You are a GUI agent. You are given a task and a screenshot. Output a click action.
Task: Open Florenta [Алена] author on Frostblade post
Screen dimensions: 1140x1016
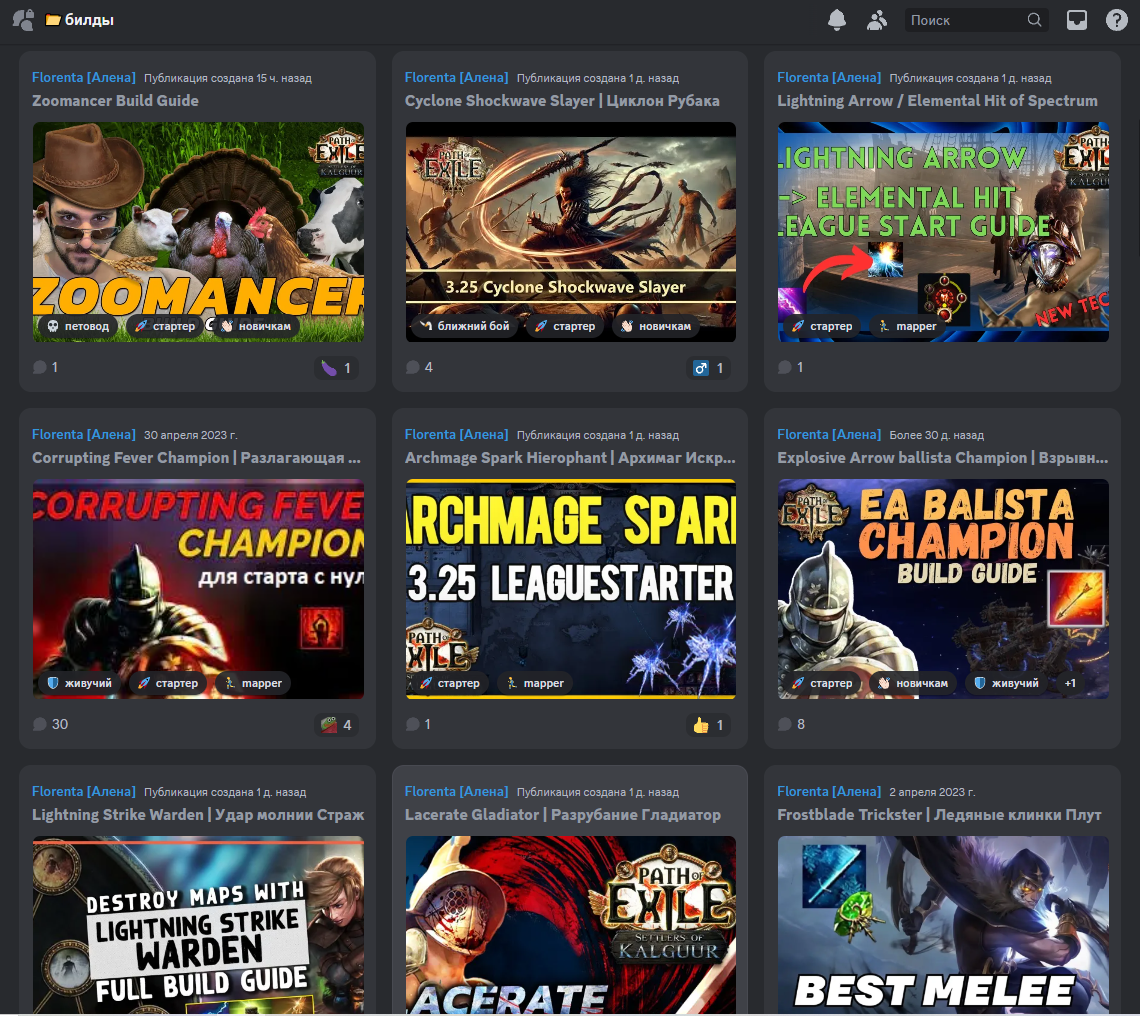(x=829, y=791)
